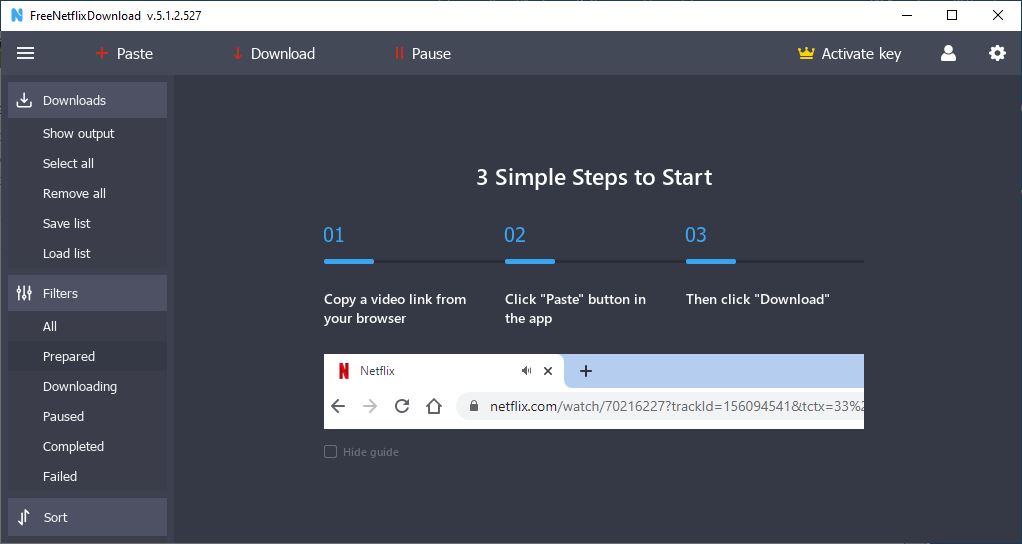Click the Download toolbar button
The height and width of the screenshot is (544, 1022).
(x=274, y=53)
